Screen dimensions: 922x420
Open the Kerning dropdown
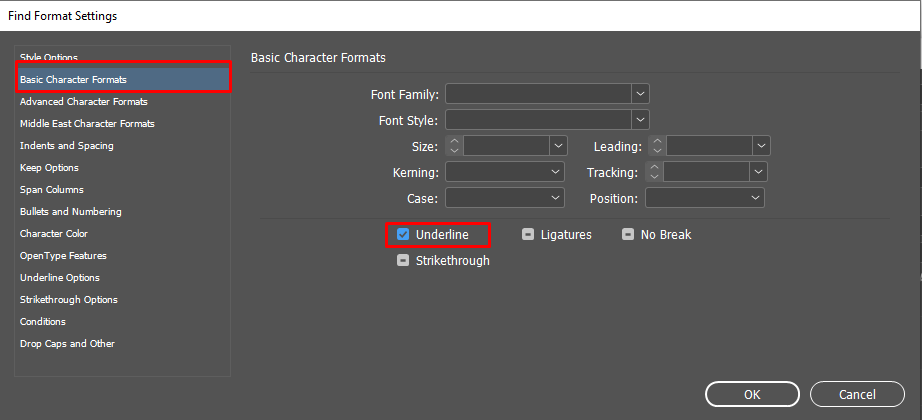pyautogui.click(x=557, y=172)
